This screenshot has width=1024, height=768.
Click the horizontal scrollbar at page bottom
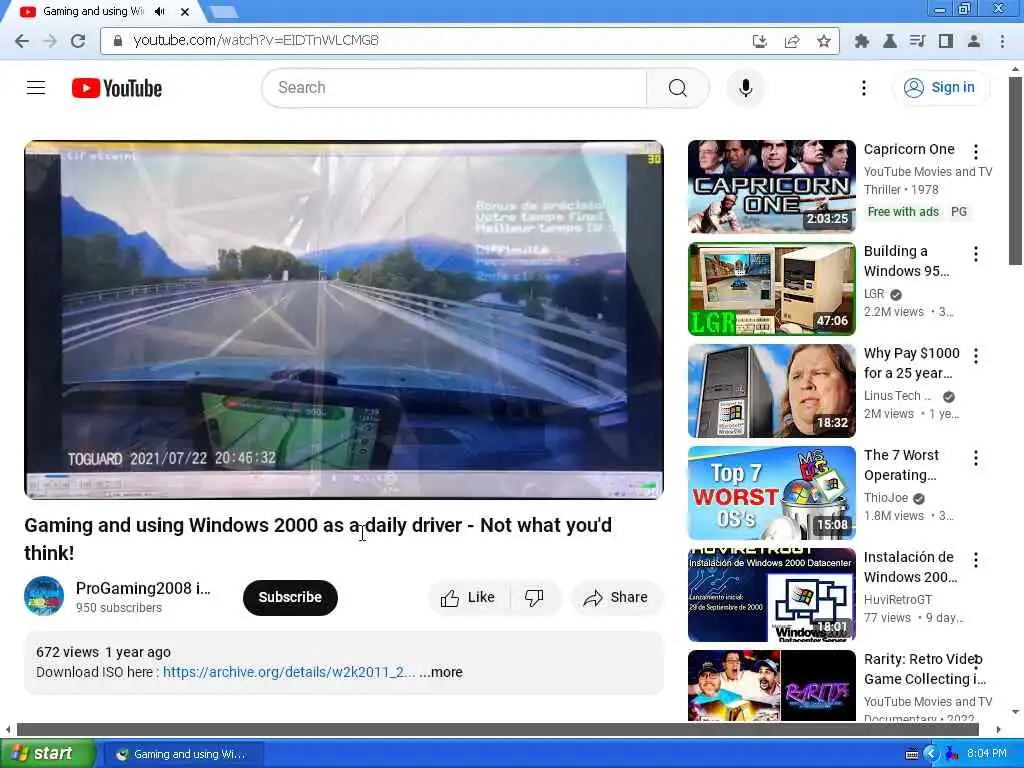tap(498, 729)
